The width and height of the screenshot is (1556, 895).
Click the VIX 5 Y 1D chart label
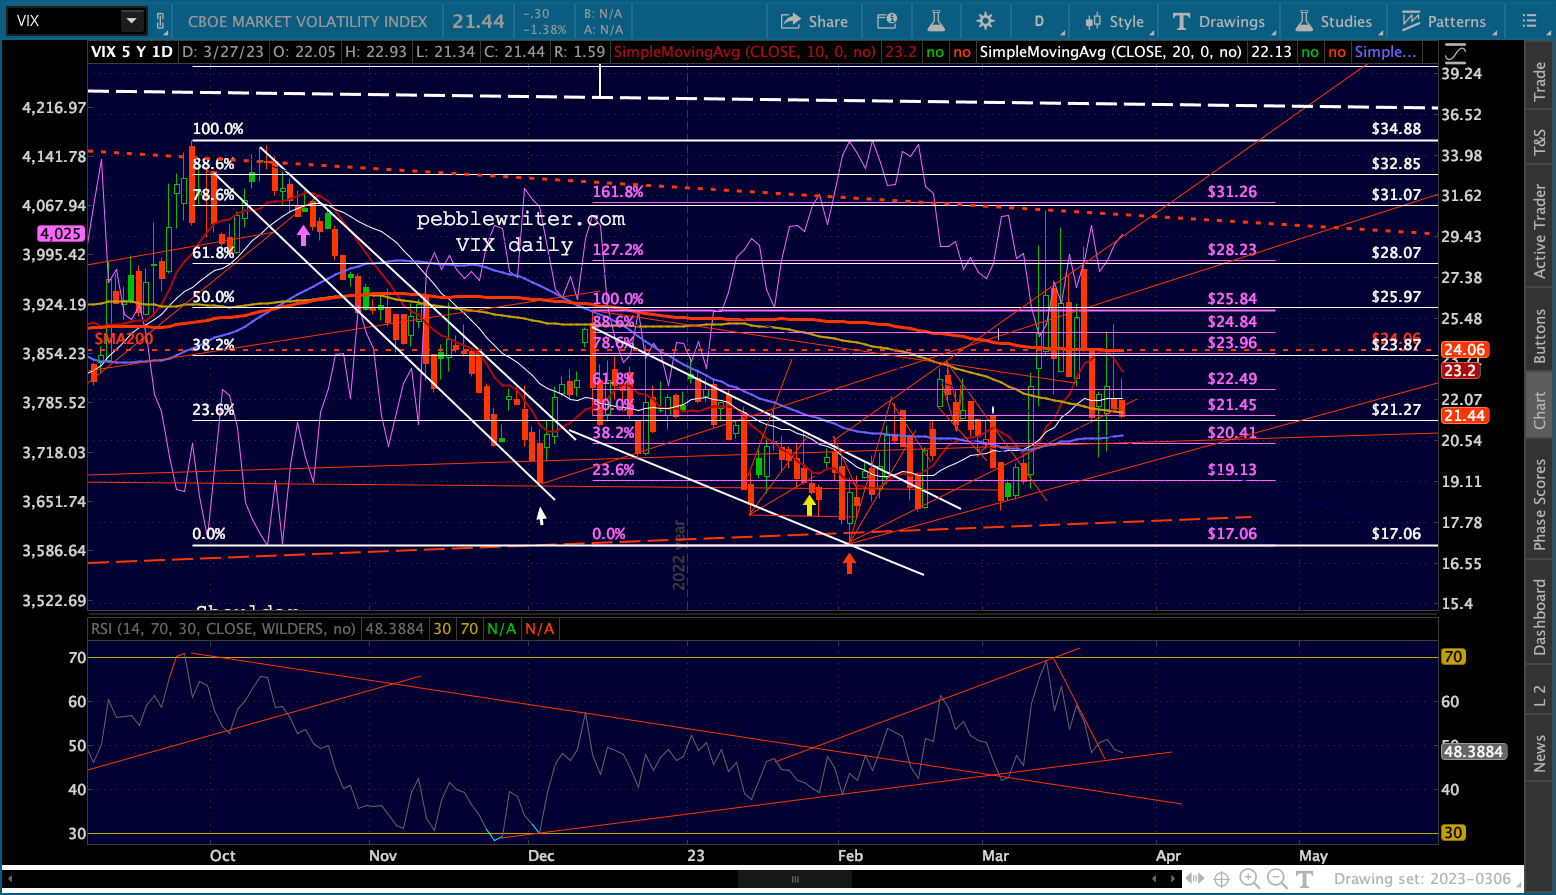click(131, 52)
